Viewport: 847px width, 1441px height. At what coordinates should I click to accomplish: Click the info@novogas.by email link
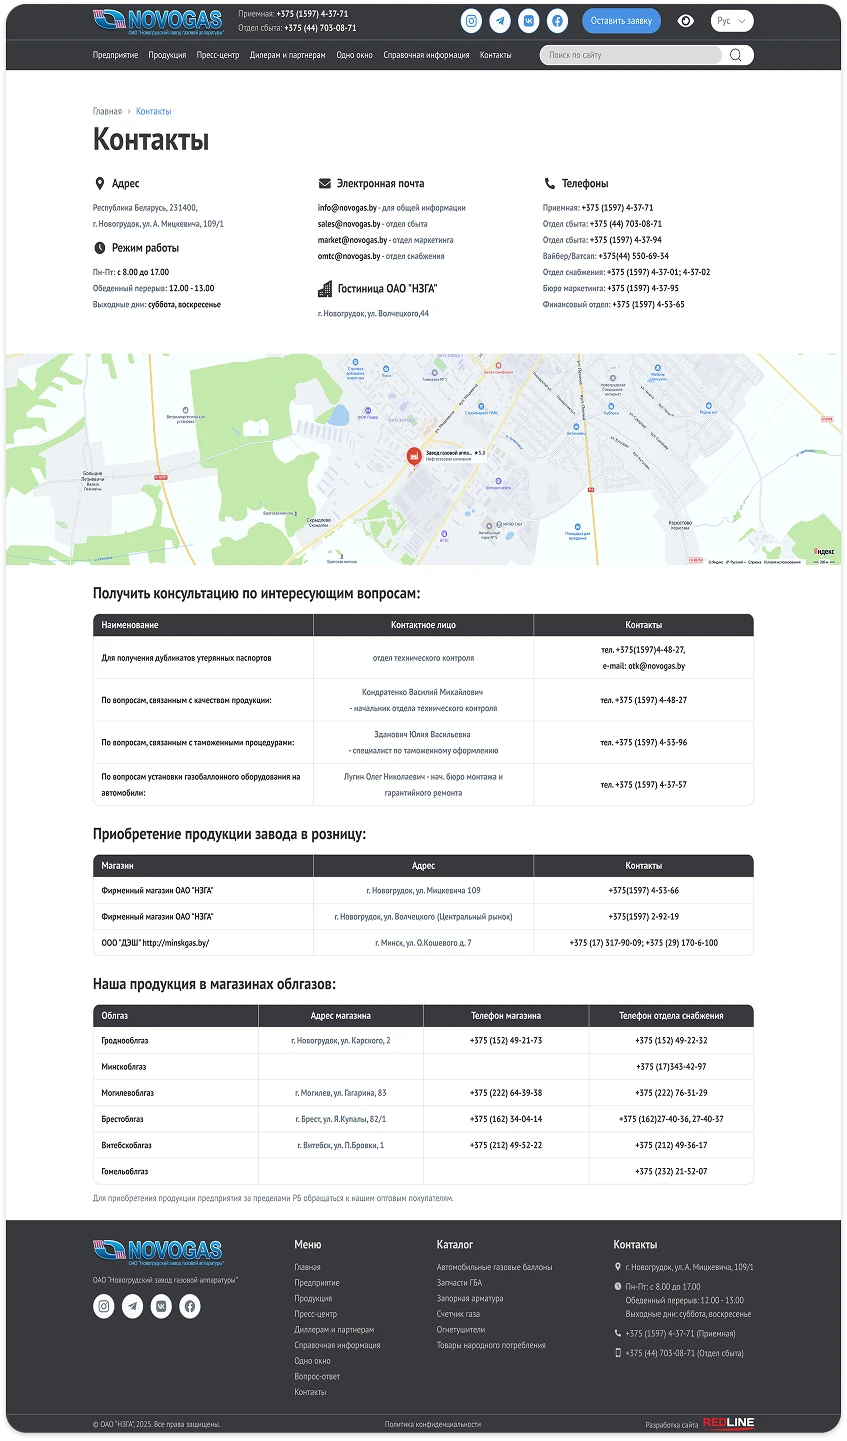coord(347,208)
